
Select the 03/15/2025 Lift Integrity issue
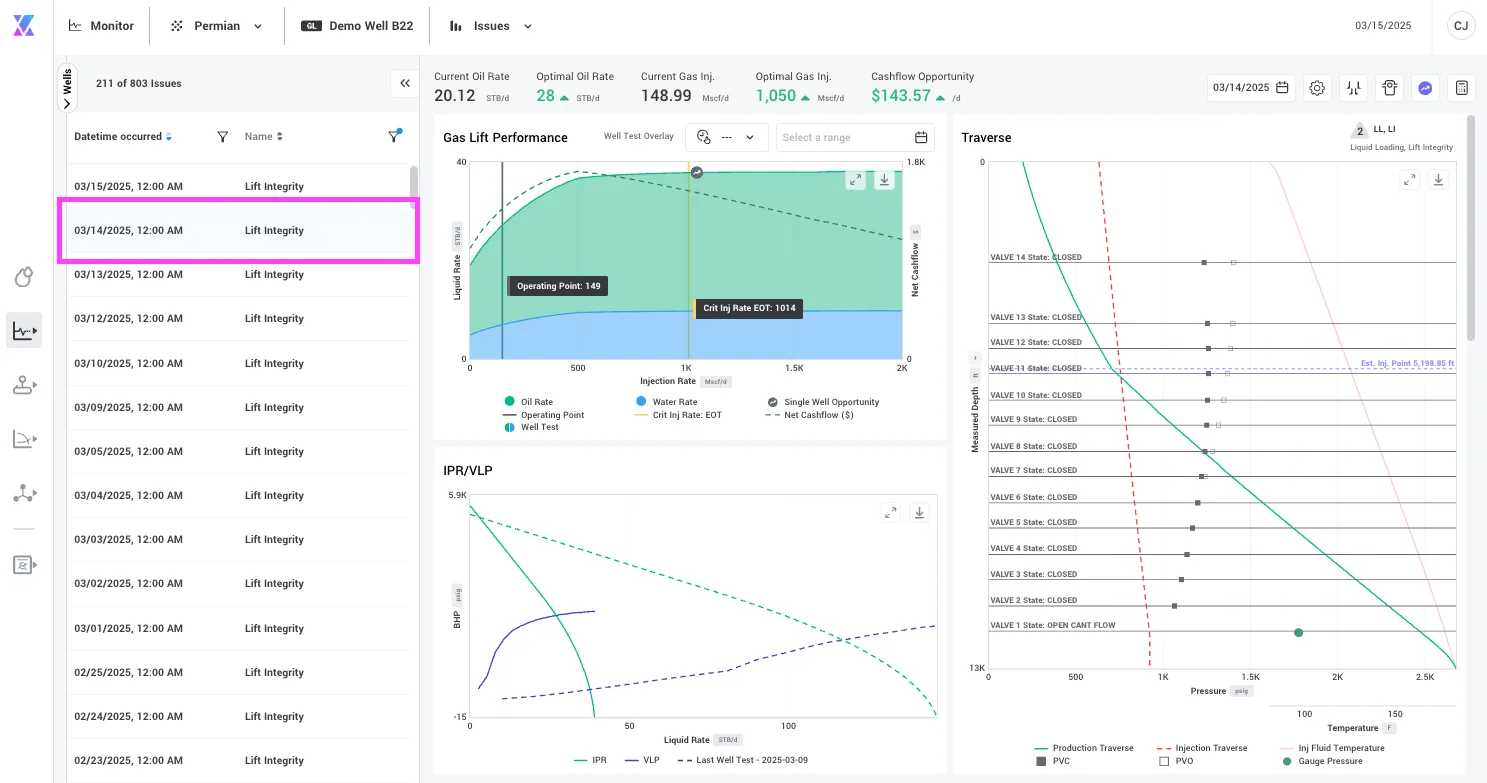[238, 186]
